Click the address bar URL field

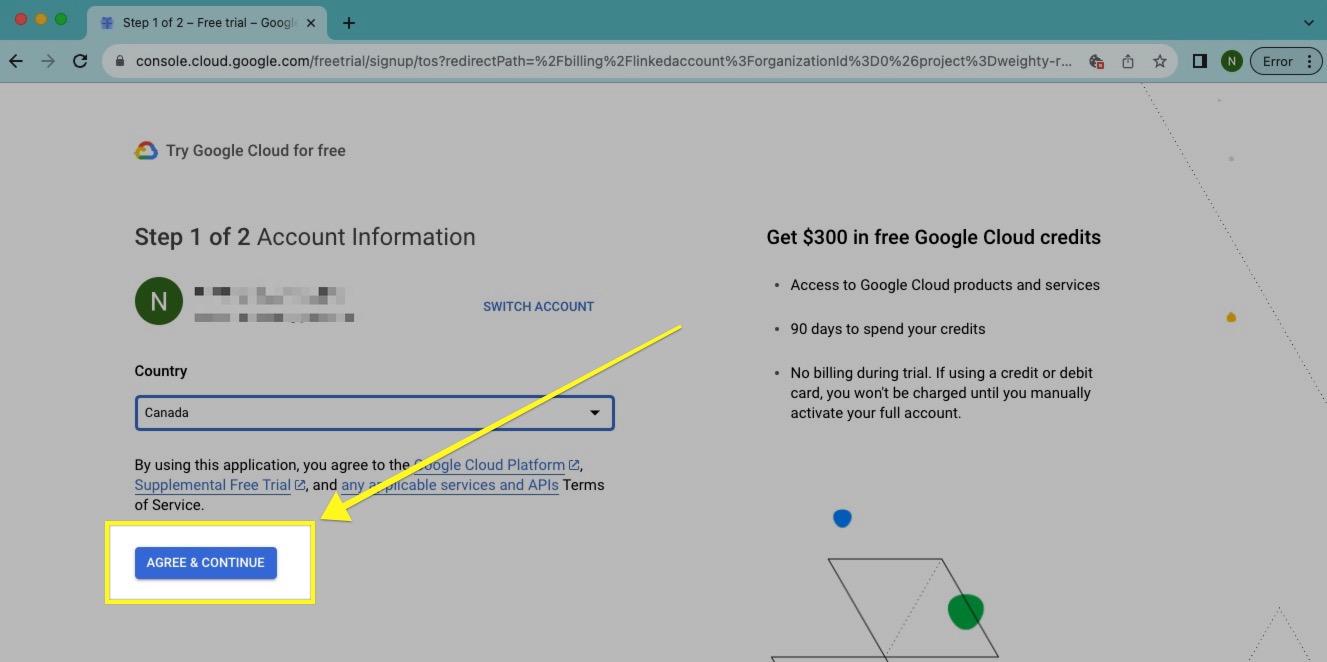(604, 61)
